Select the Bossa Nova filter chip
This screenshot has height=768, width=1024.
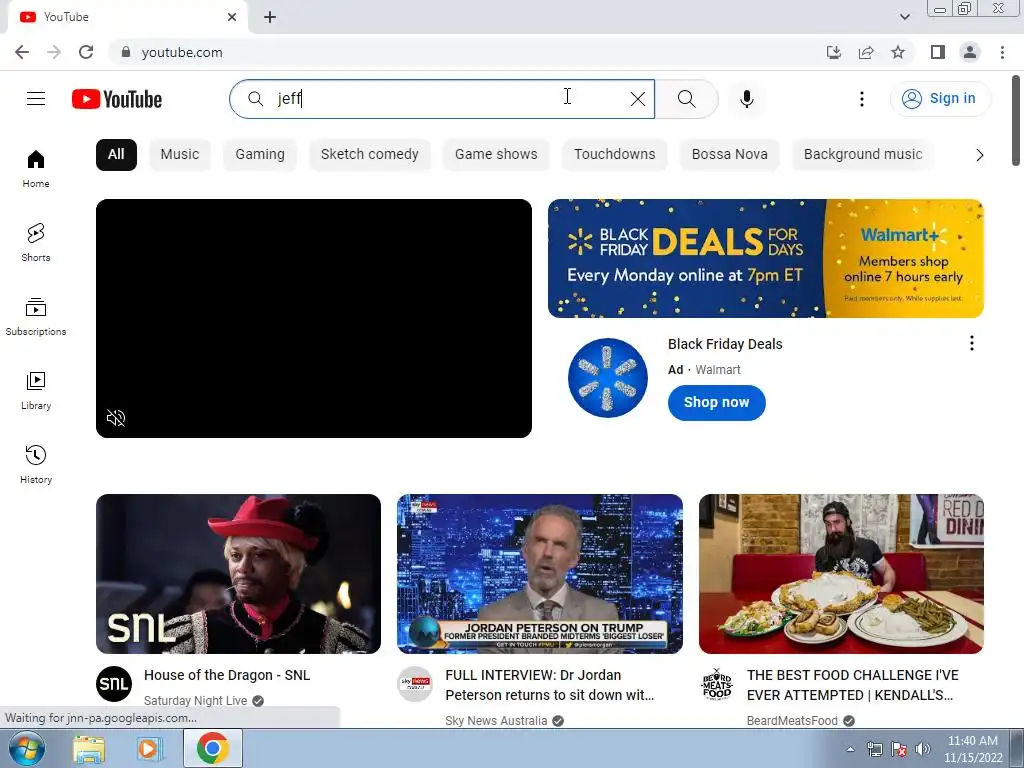pyautogui.click(x=729, y=155)
